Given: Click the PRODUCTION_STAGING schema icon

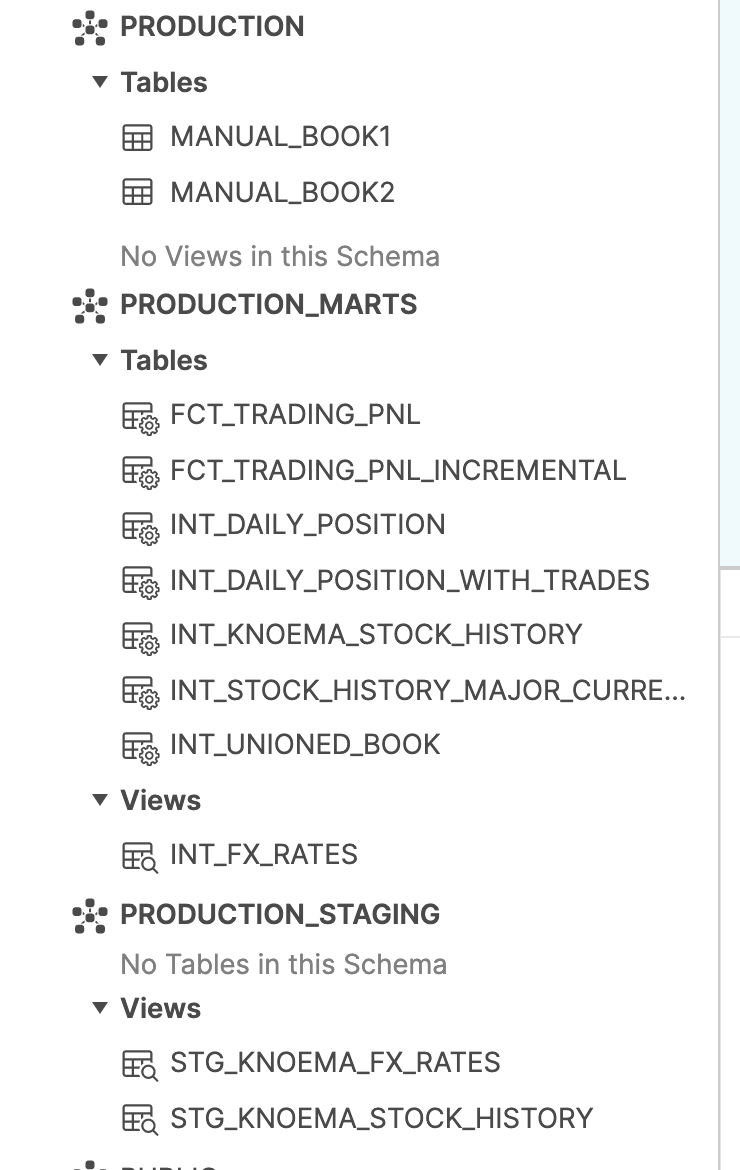Looking at the screenshot, I should pyautogui.click(x=90, y=916).
